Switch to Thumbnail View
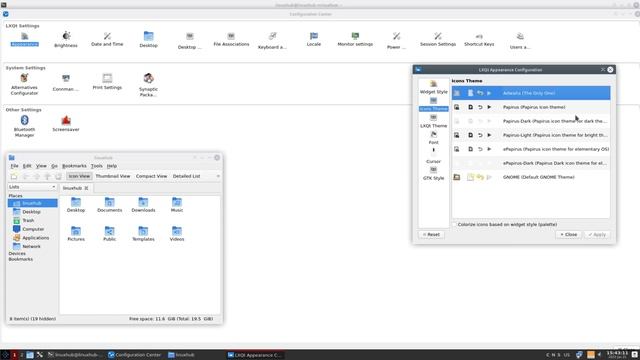The width and height of the screenshot is (640, 360). (113, 176)
